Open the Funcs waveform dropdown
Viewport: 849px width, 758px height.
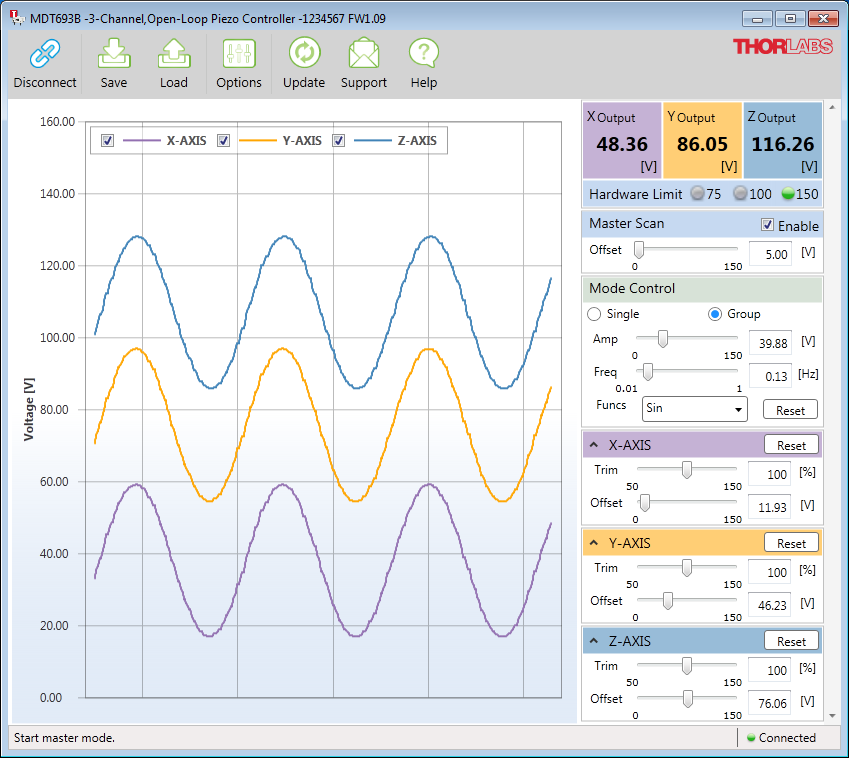(694, 408)
